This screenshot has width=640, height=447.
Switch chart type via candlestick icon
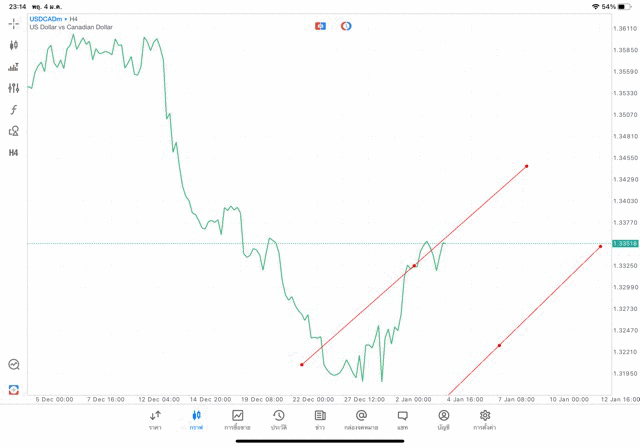[x=14, y=45]
